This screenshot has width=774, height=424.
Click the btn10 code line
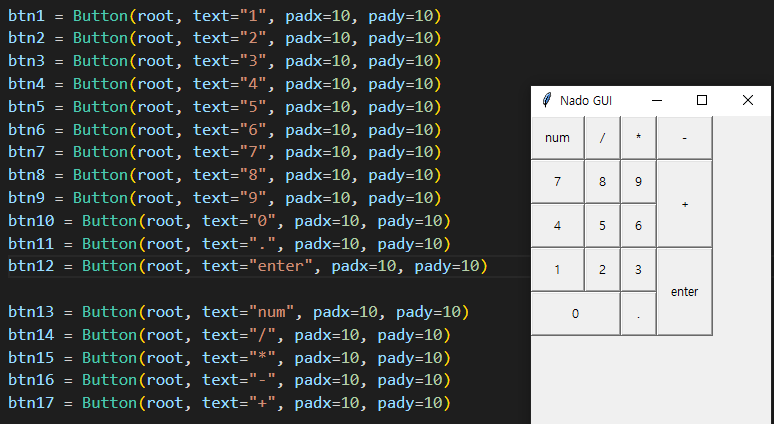[229, 221]
